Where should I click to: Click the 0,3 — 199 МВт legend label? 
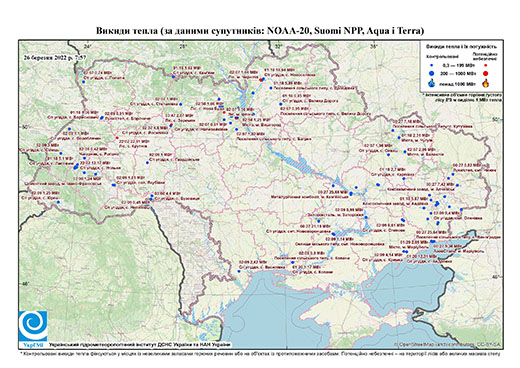click(x=458, y=65)
